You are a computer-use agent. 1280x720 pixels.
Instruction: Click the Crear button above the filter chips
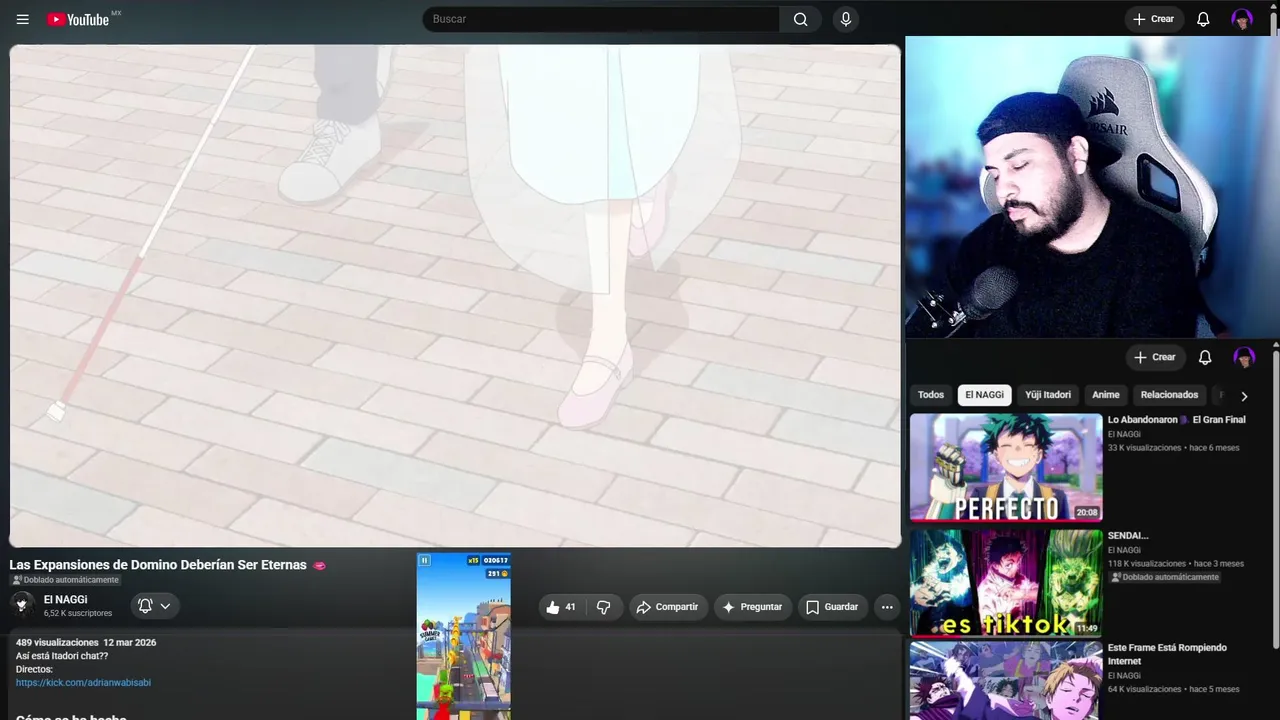pos(1155,357)
